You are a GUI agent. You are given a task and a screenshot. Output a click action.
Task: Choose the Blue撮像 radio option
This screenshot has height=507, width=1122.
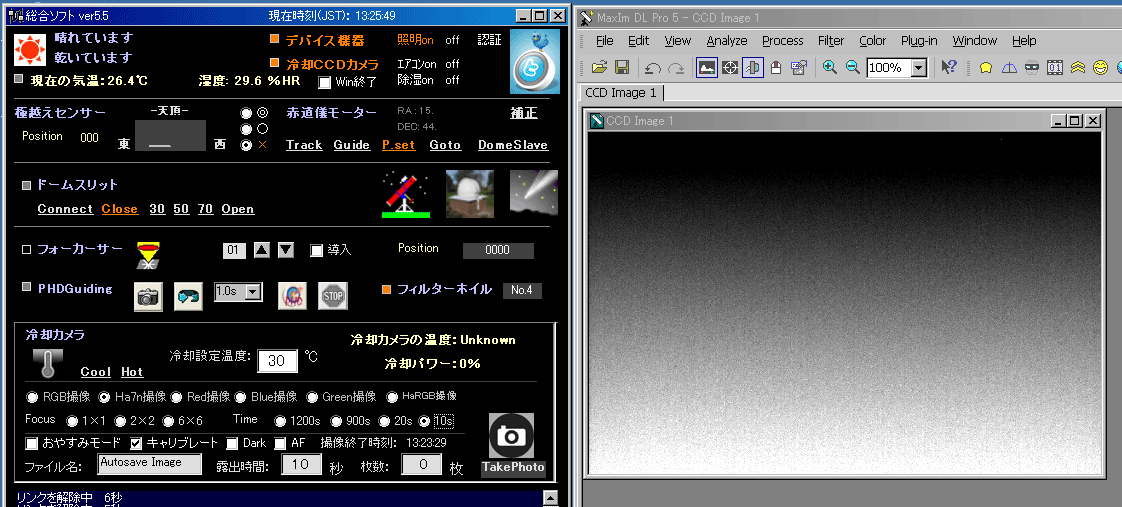(x=240, y=397)
